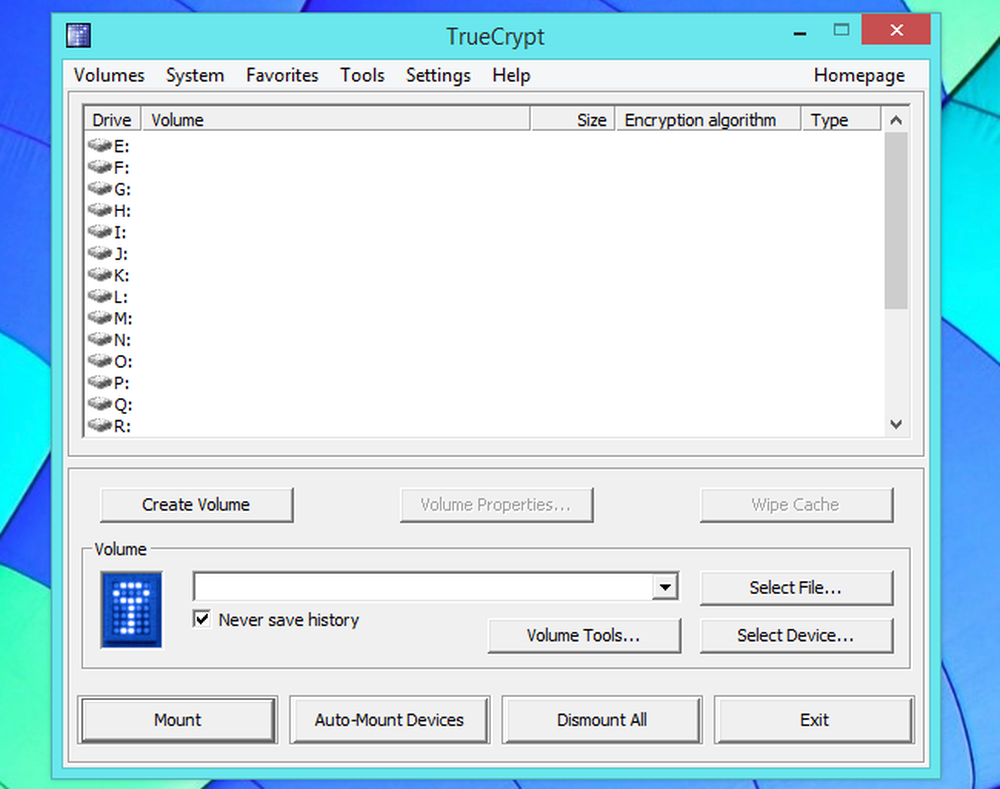Click the drive list scroll-down arrow
This screenshot has height=789, width=1000.
(x=895, y=424)
